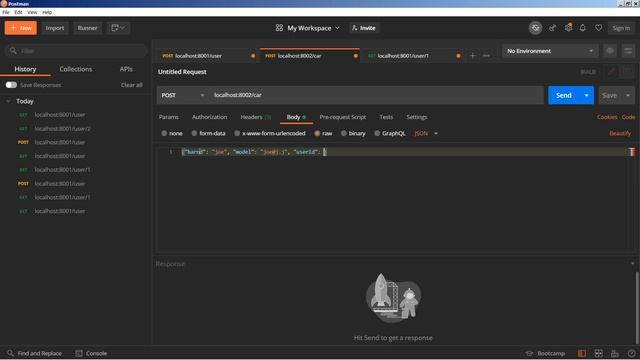This screenshot has width=640, height=360.
Task: Select the binary body type
Action: [344, 133]
